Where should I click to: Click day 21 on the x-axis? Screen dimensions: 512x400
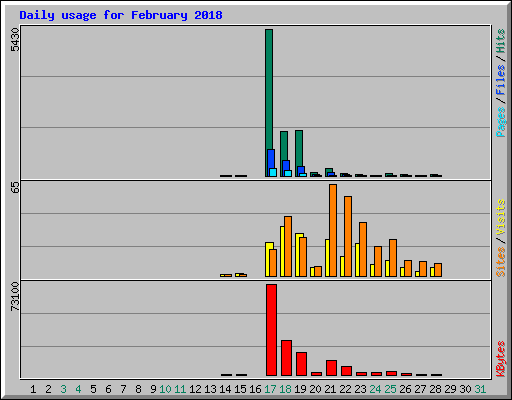(x=330, y=389)
